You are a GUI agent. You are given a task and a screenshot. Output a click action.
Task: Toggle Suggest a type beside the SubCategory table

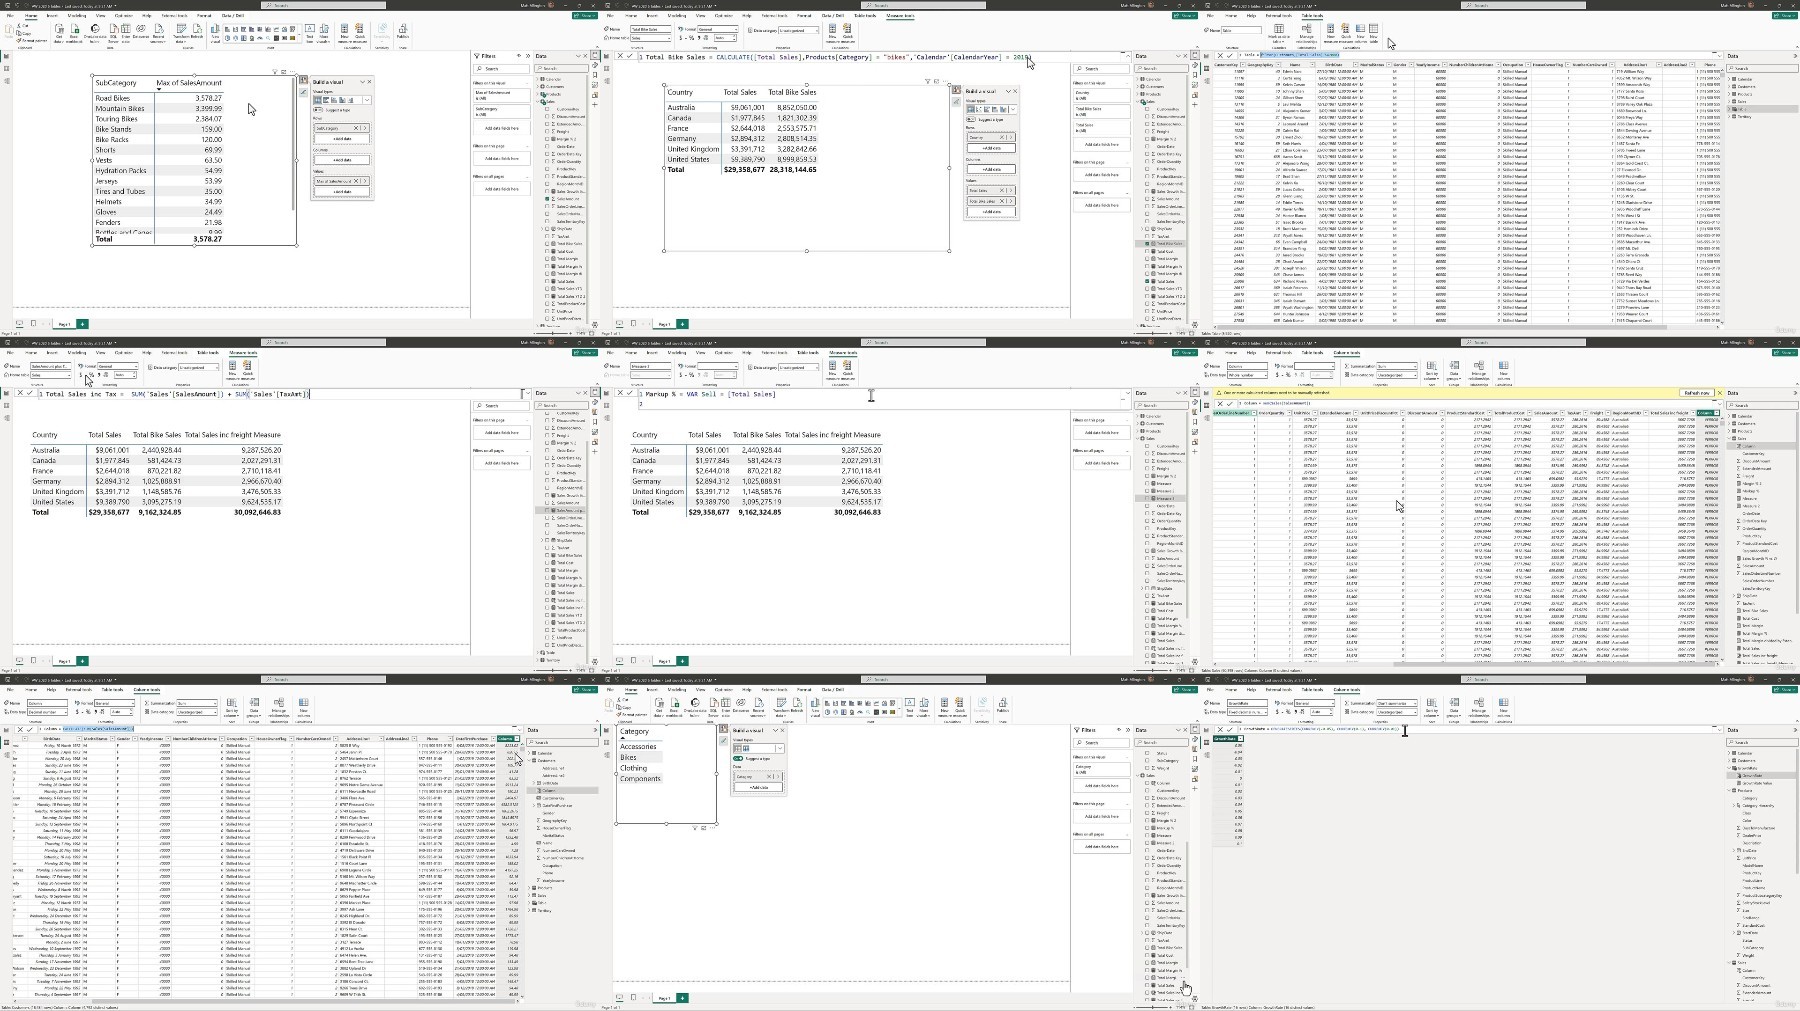(x=319, y=110)
